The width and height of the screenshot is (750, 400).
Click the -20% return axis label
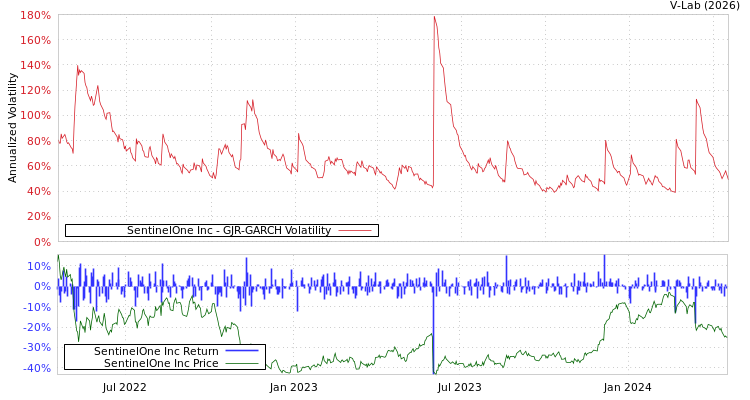[37, 328]
